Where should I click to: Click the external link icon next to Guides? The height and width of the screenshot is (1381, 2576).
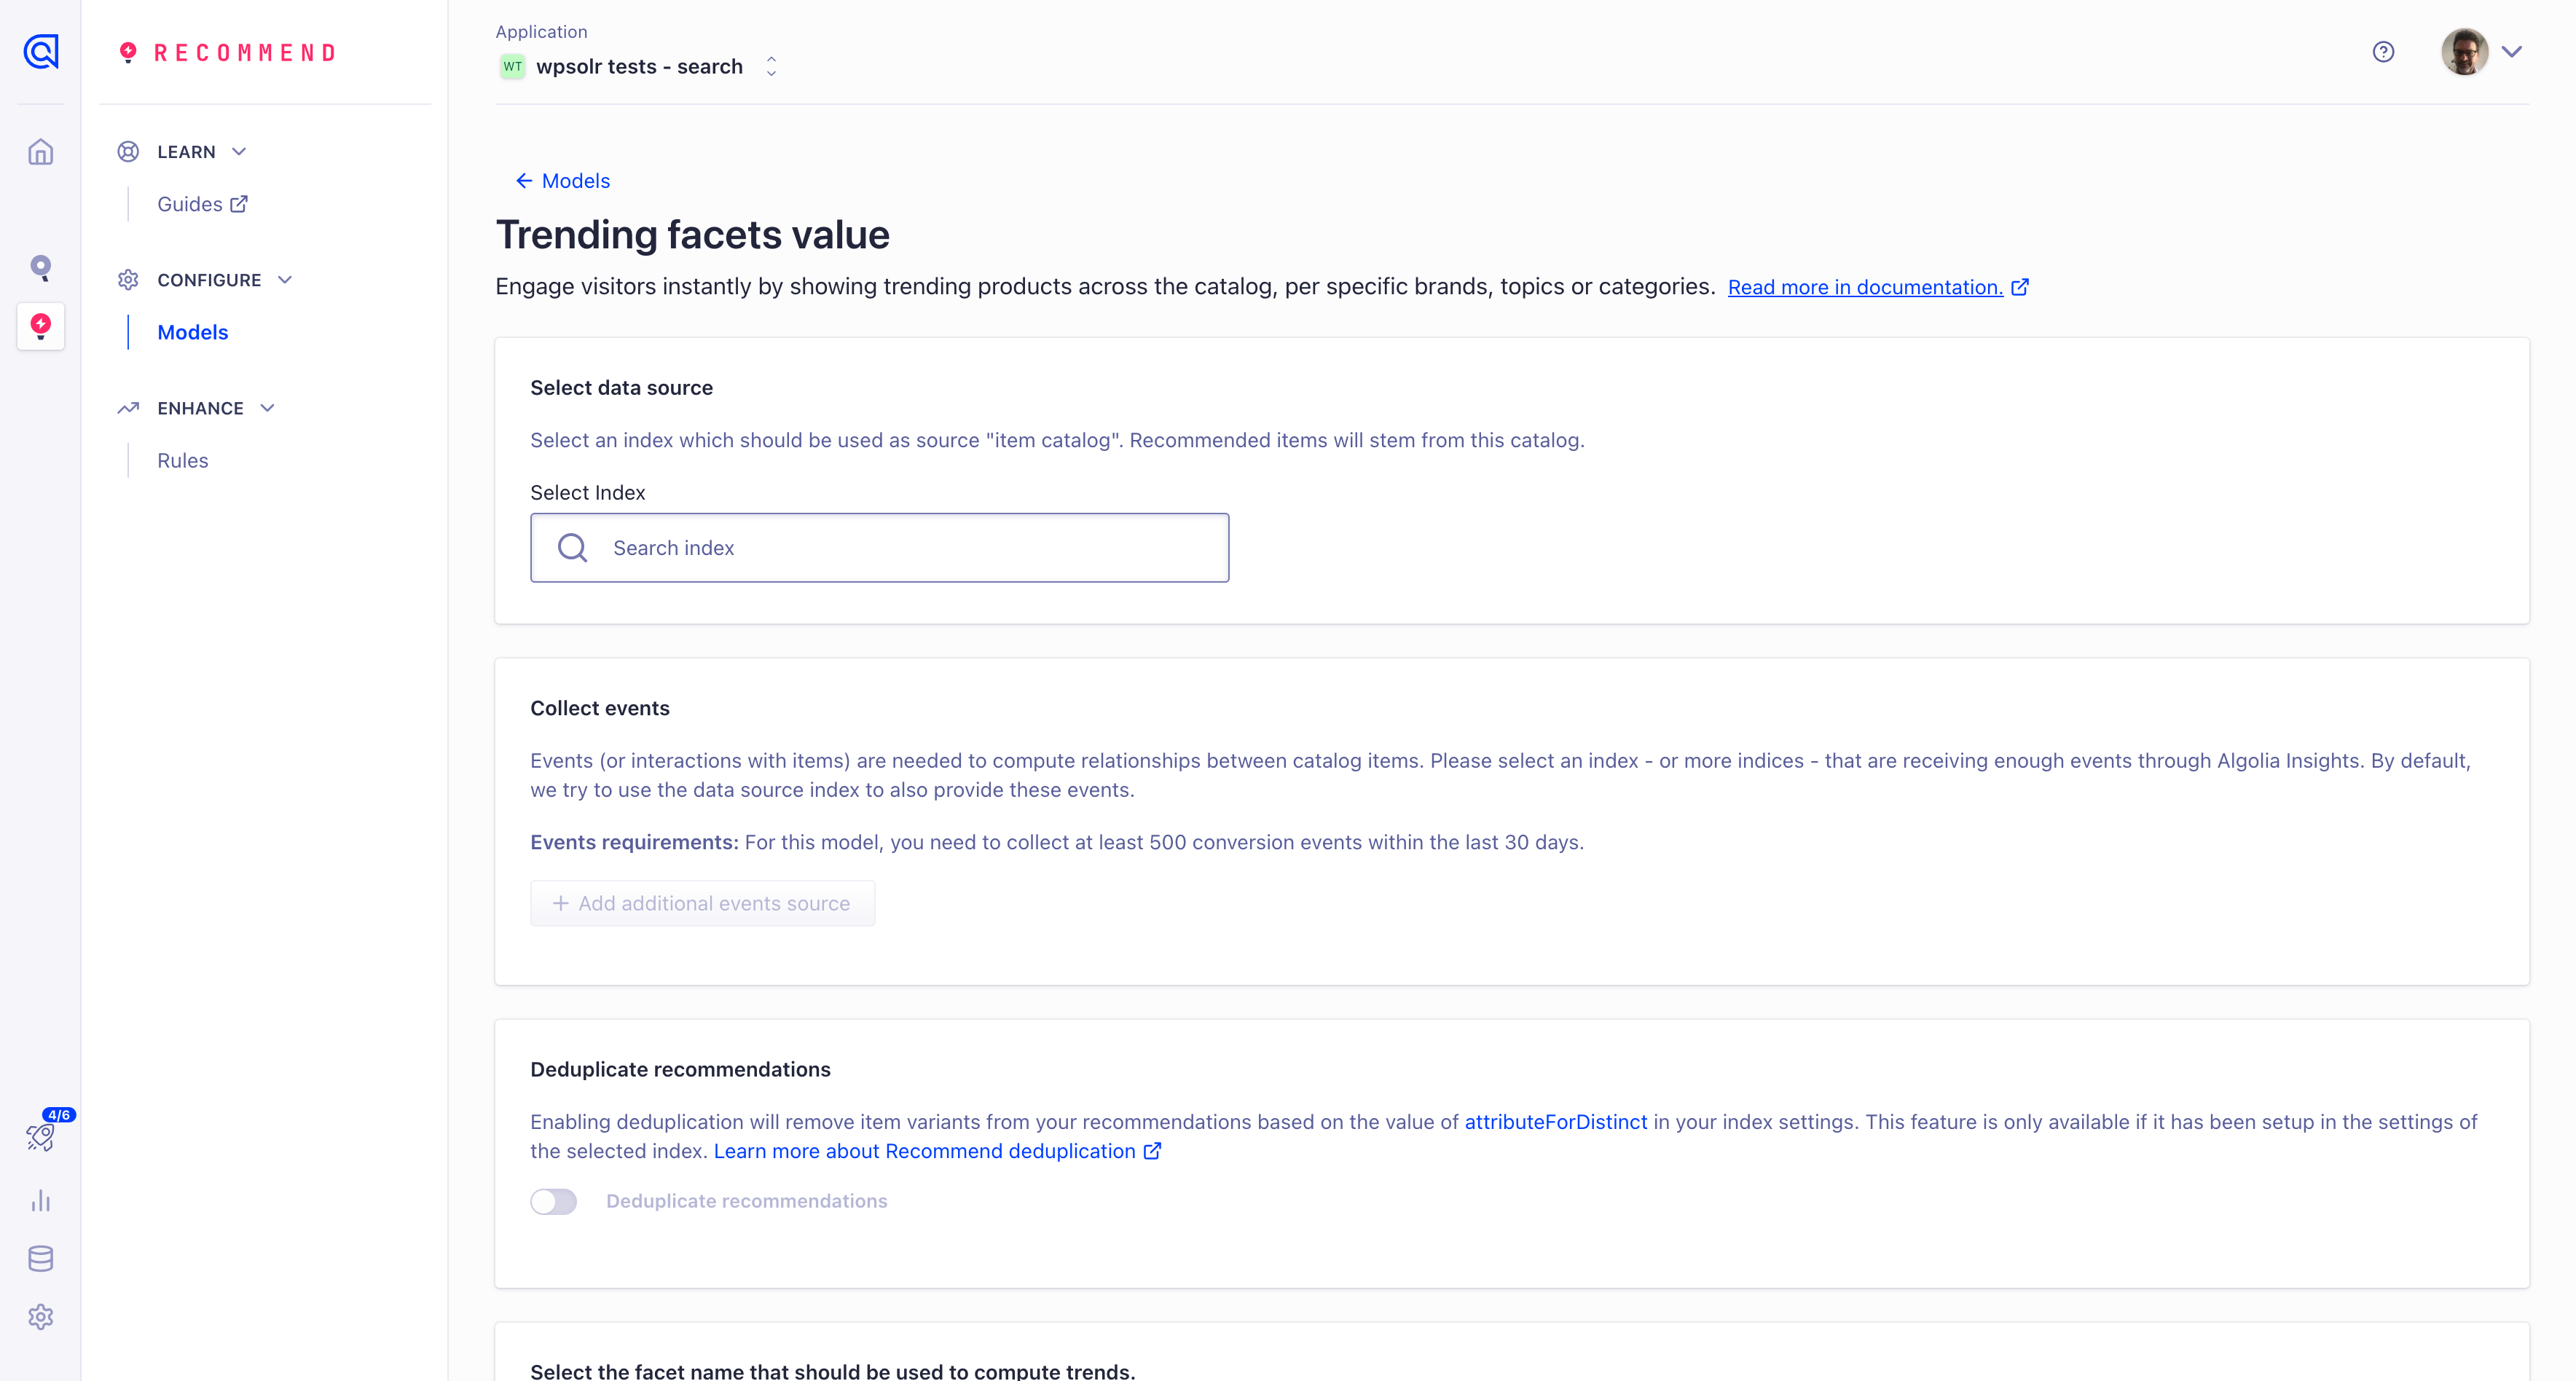(x=239, y=204)
